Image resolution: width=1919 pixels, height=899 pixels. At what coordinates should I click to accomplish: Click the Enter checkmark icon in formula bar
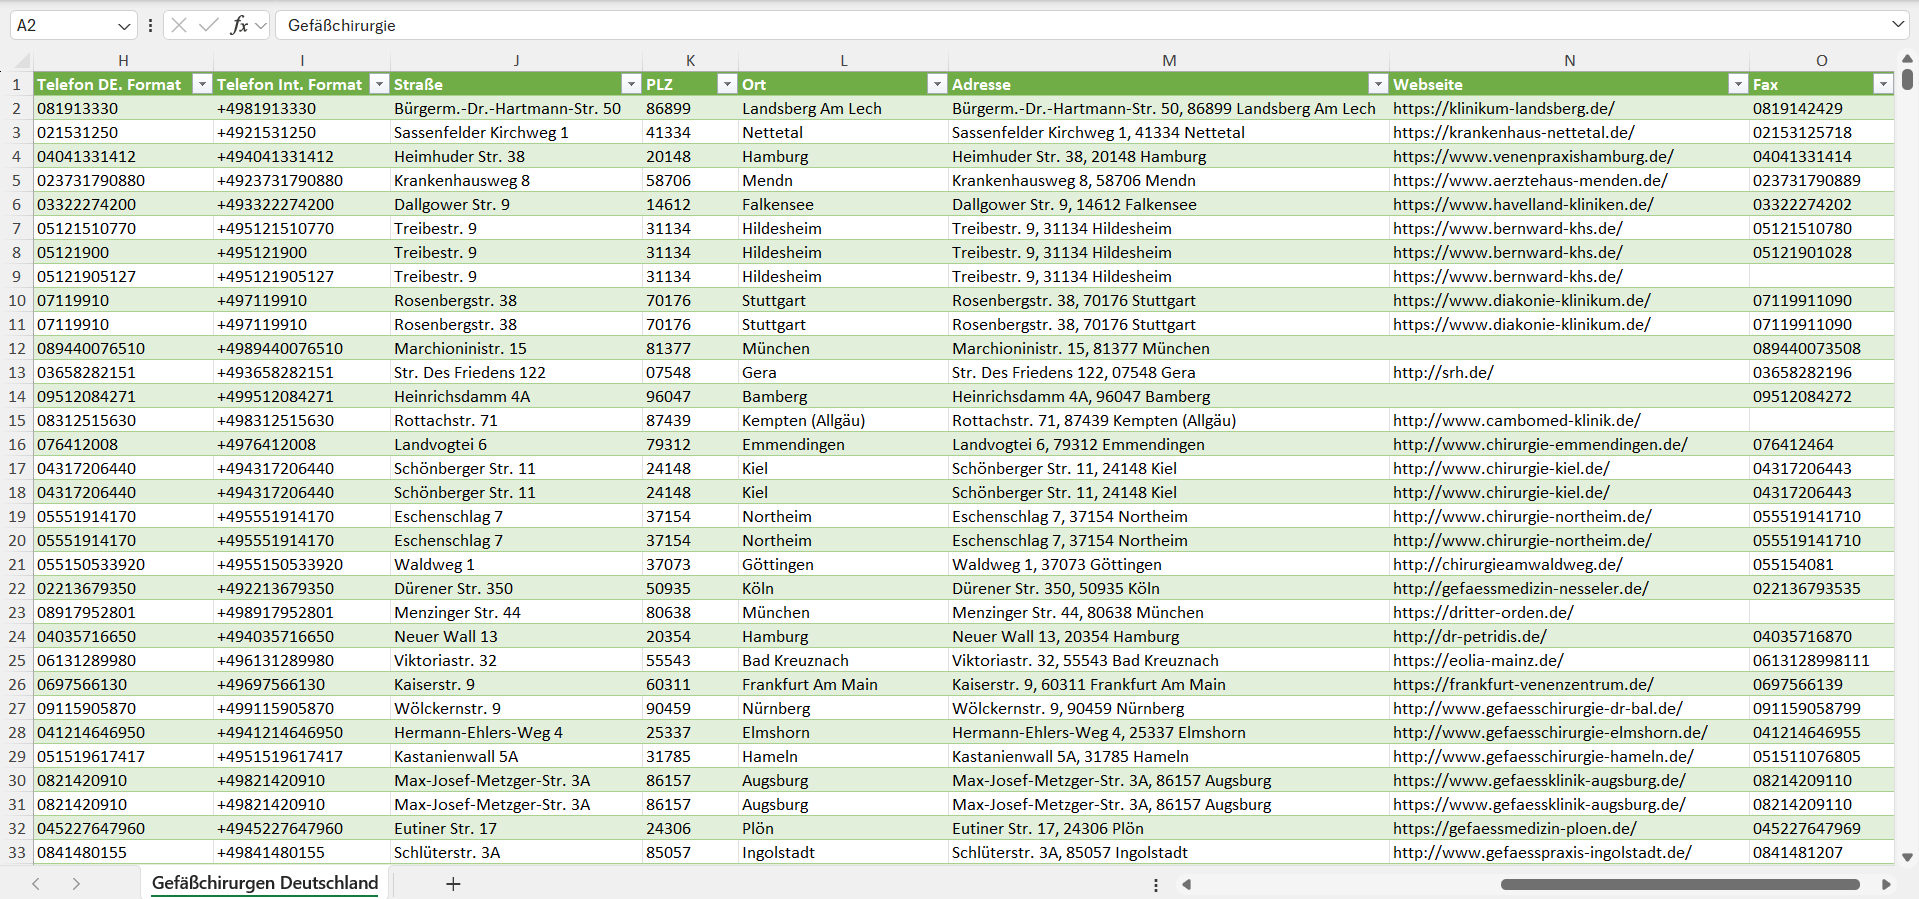208,25
